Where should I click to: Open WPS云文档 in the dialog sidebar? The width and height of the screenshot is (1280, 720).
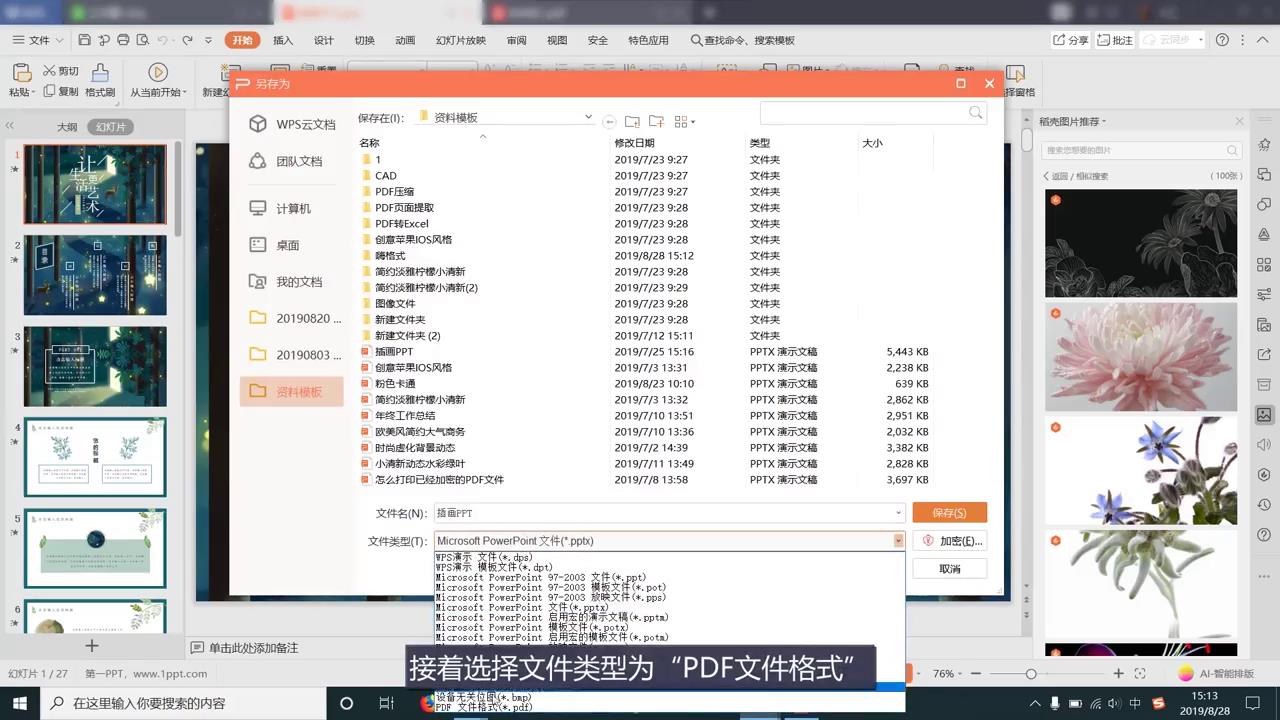point(292,124)
